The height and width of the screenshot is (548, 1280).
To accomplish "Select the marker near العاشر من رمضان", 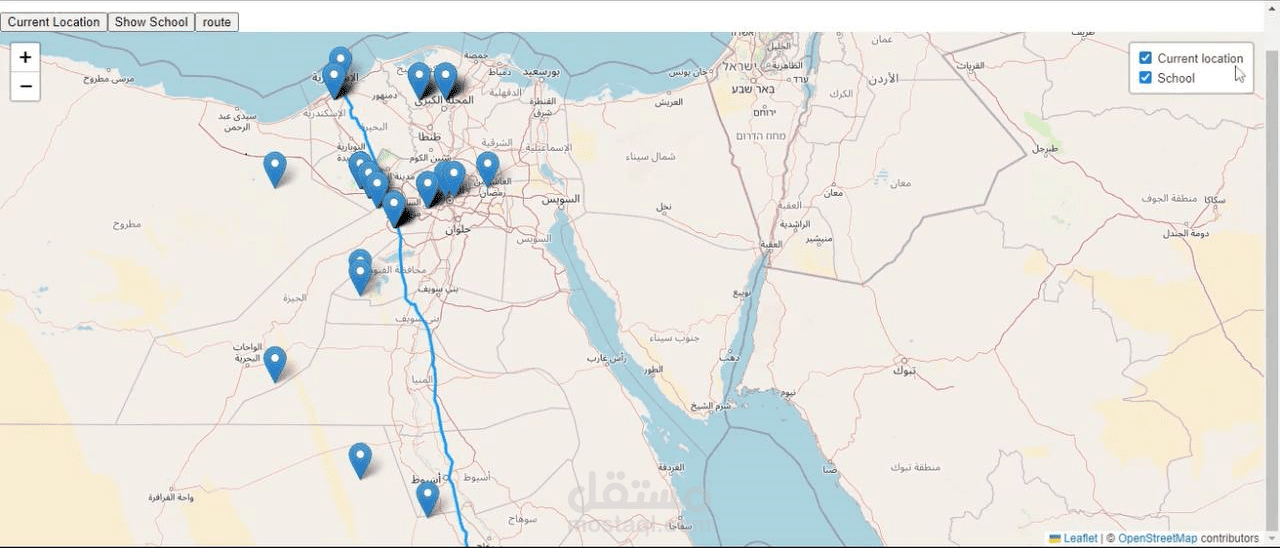I will pos(487,169).
